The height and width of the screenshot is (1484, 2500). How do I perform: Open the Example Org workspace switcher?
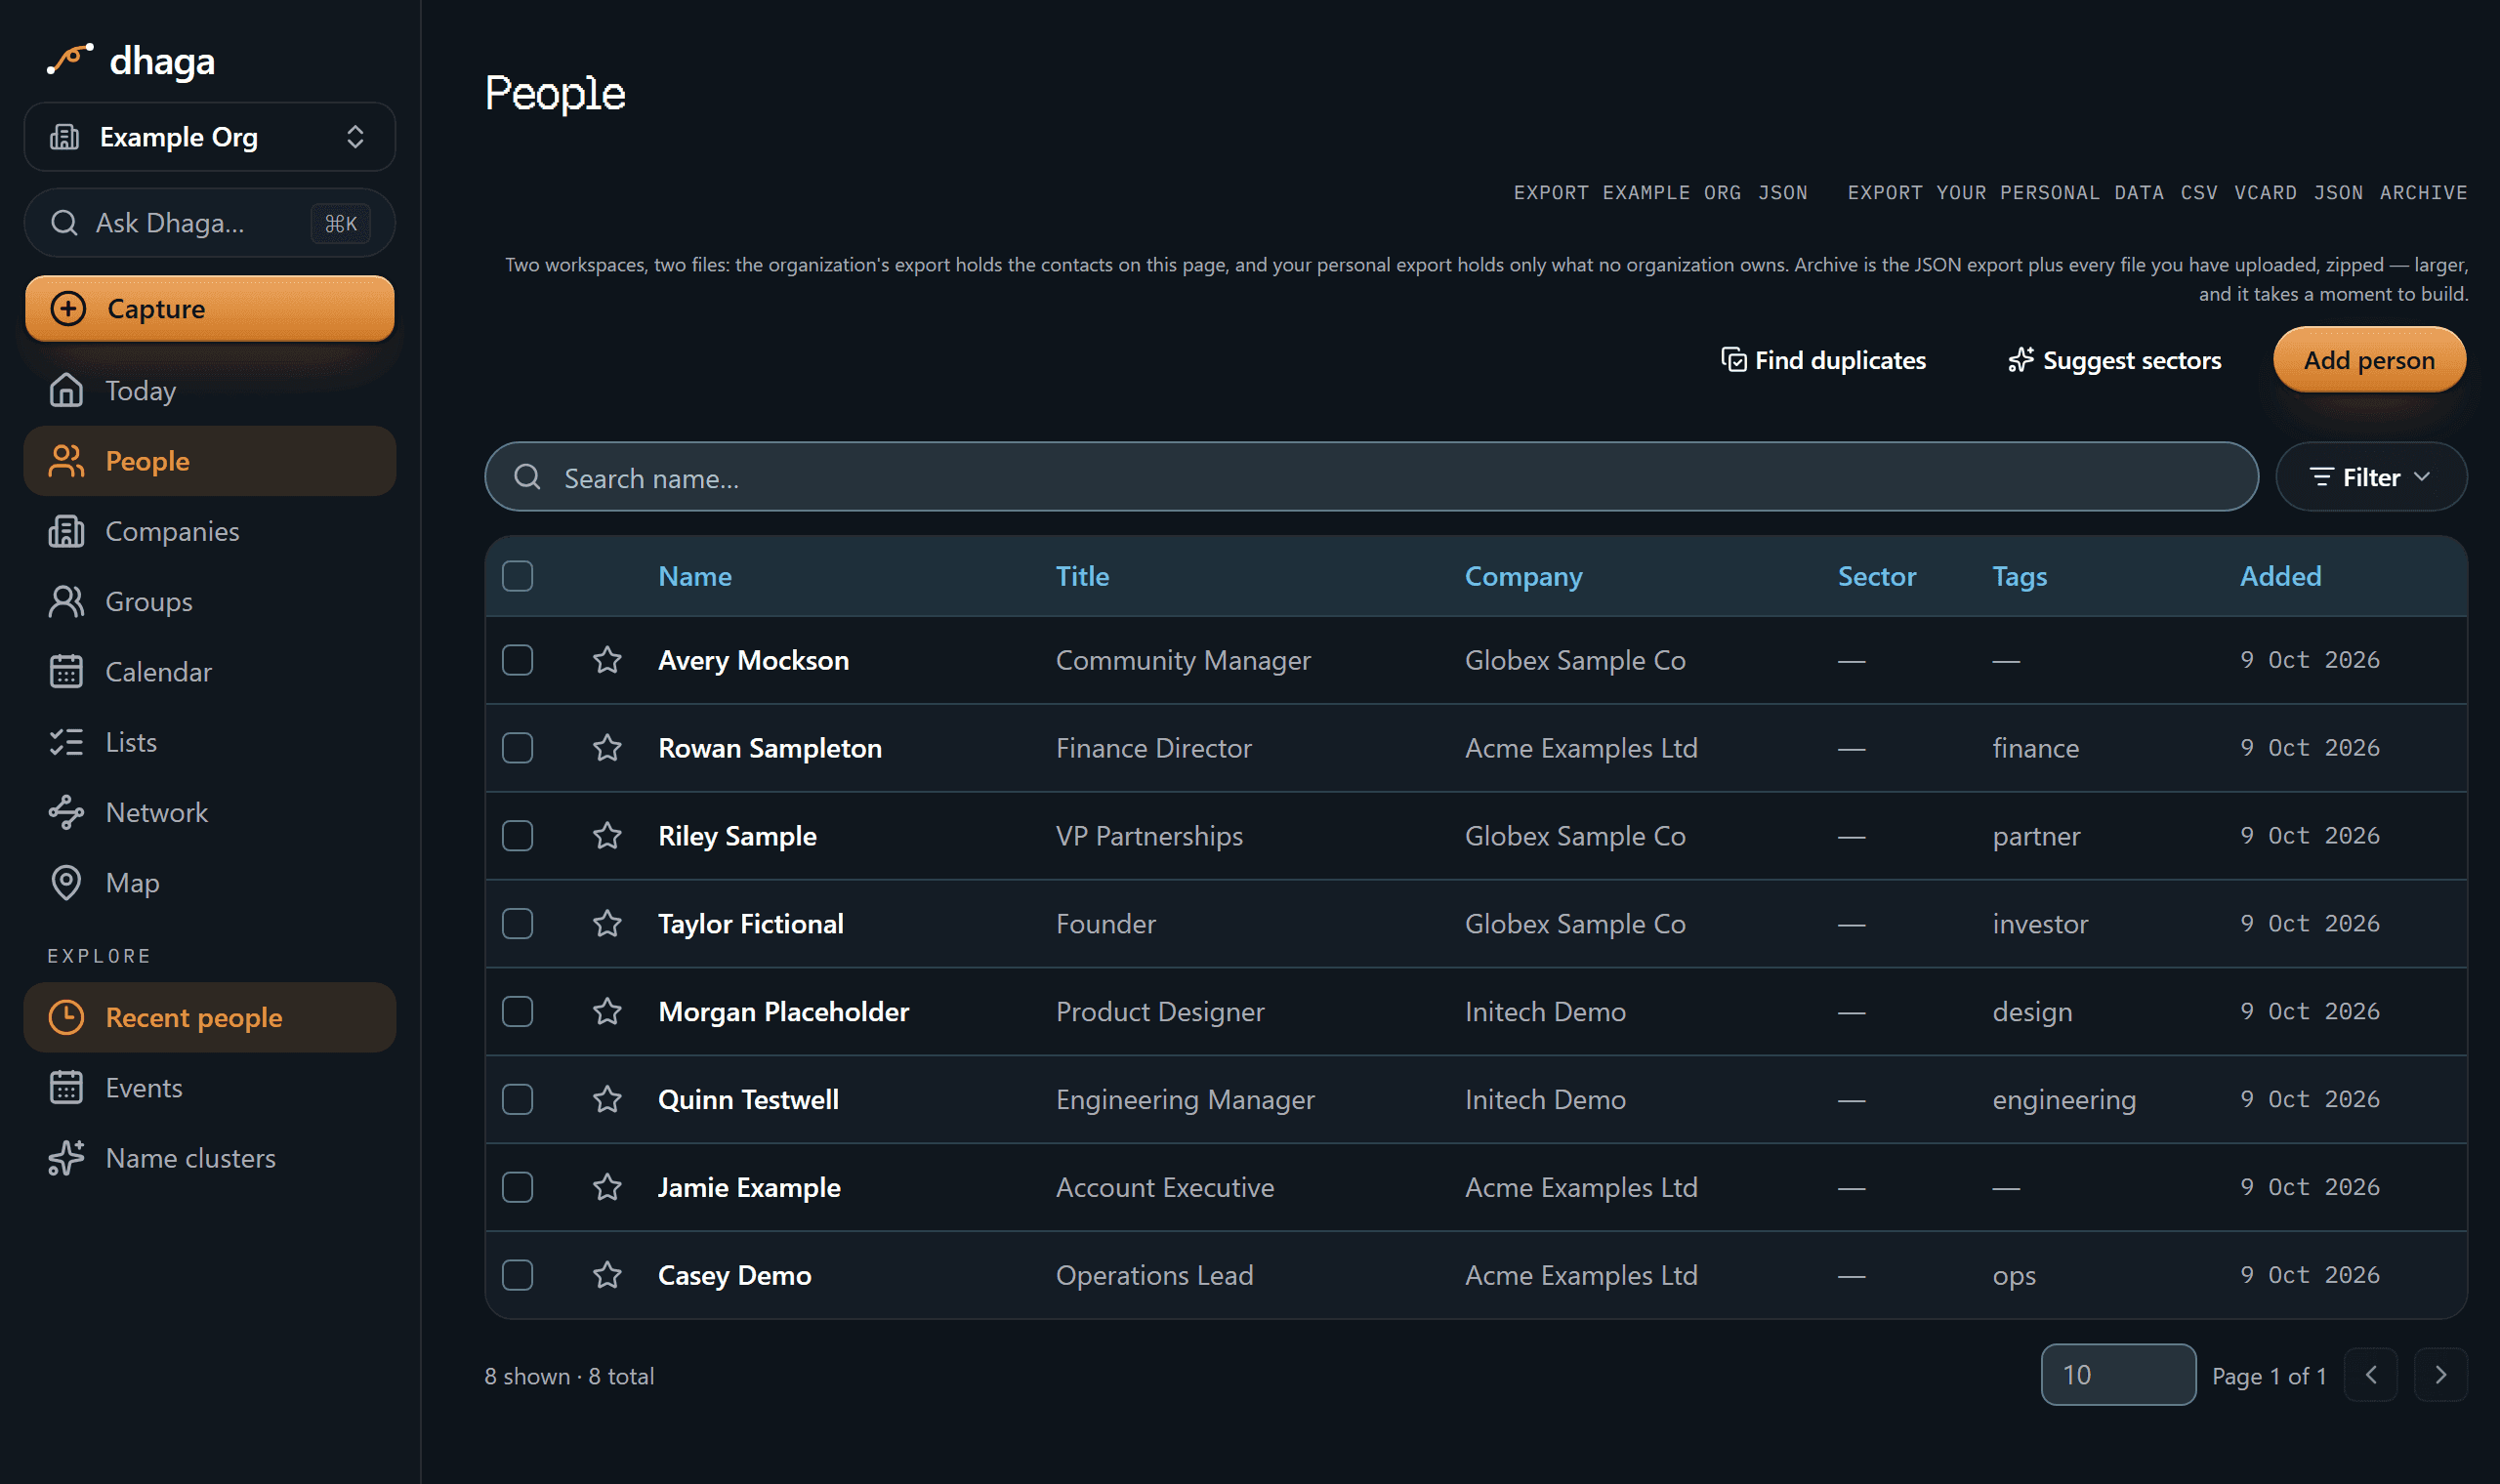(x=210, y=137)
